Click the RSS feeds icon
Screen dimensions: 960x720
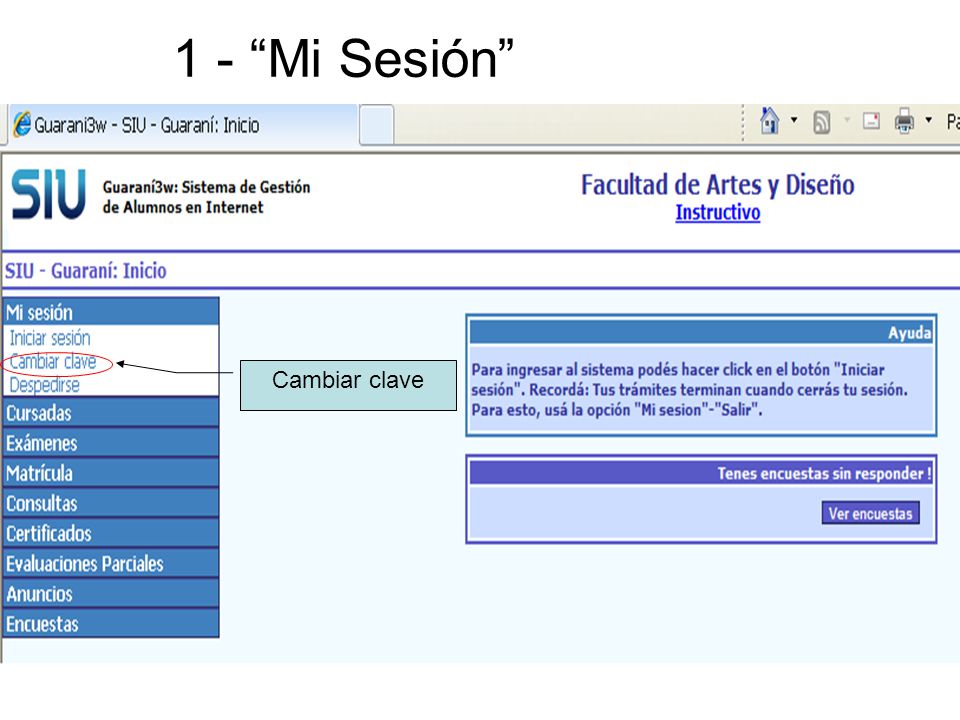click(x=822, y=122)
